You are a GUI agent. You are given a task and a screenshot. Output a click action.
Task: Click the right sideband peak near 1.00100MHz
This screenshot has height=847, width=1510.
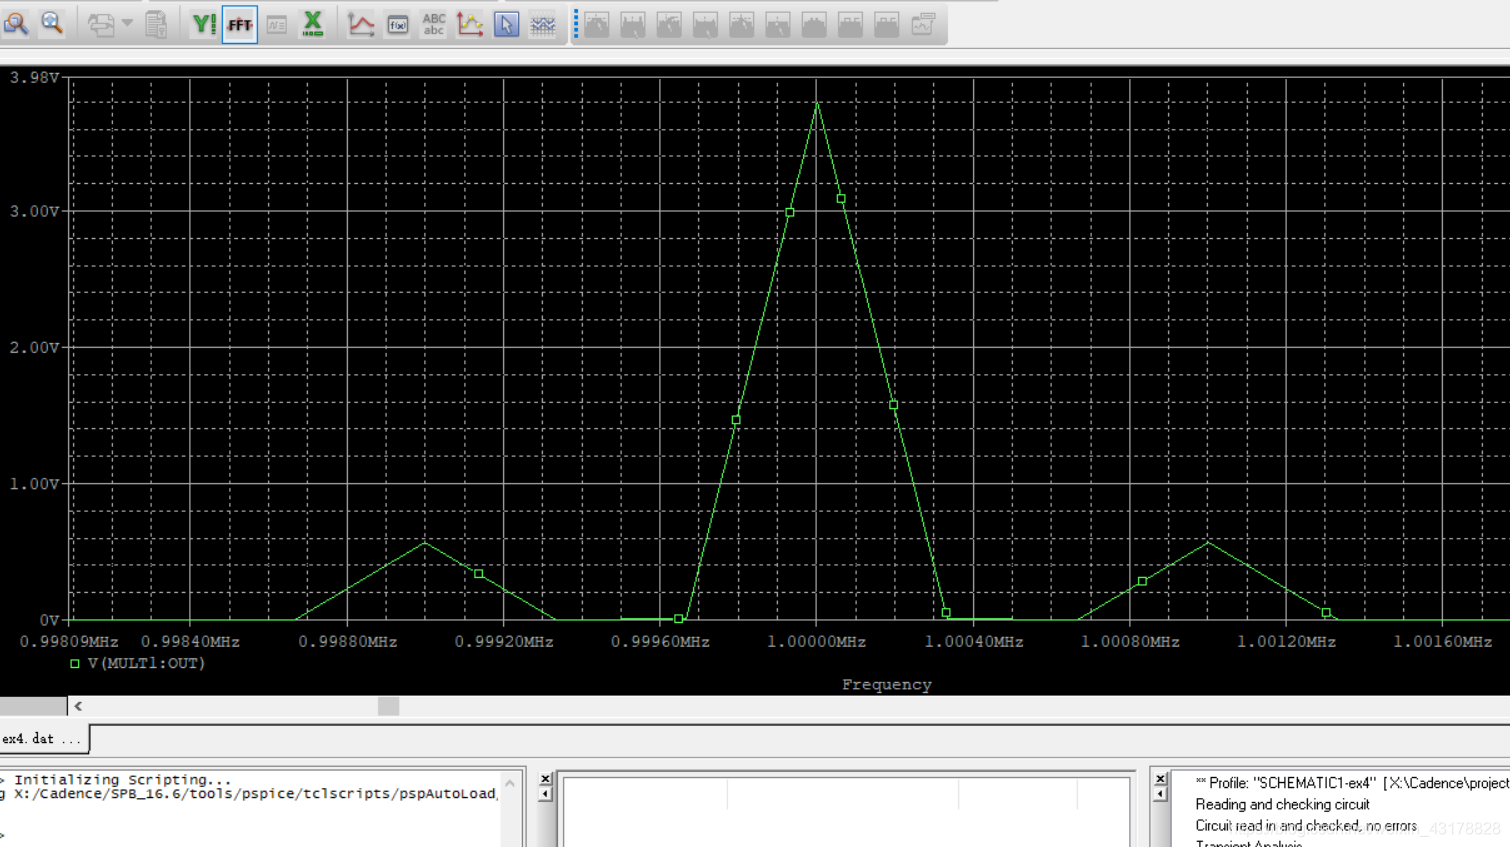pyautogui.click(x=1208, y=543)
